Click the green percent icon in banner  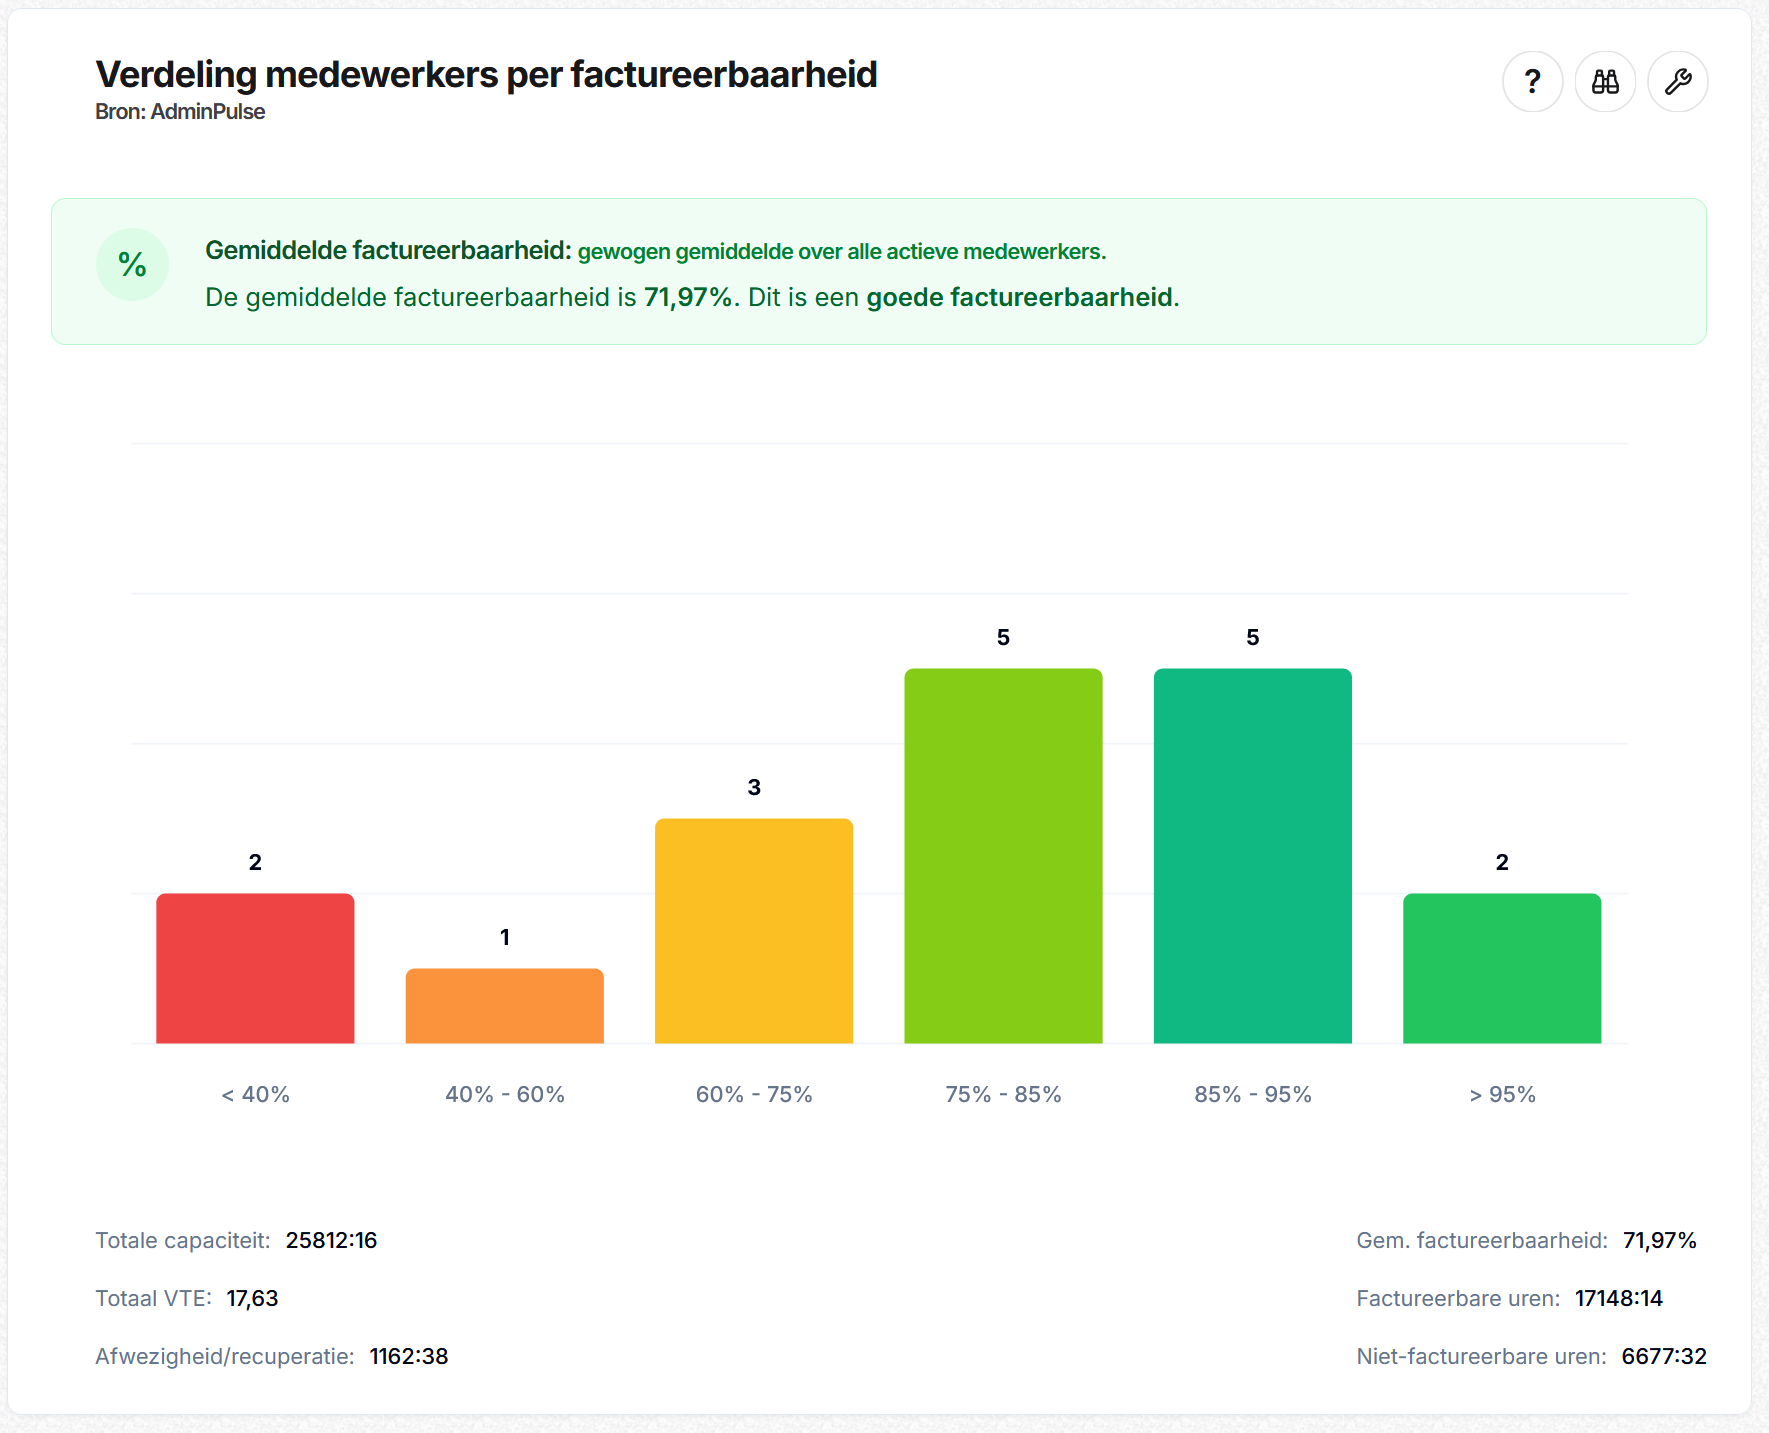[x=132, y=265]
